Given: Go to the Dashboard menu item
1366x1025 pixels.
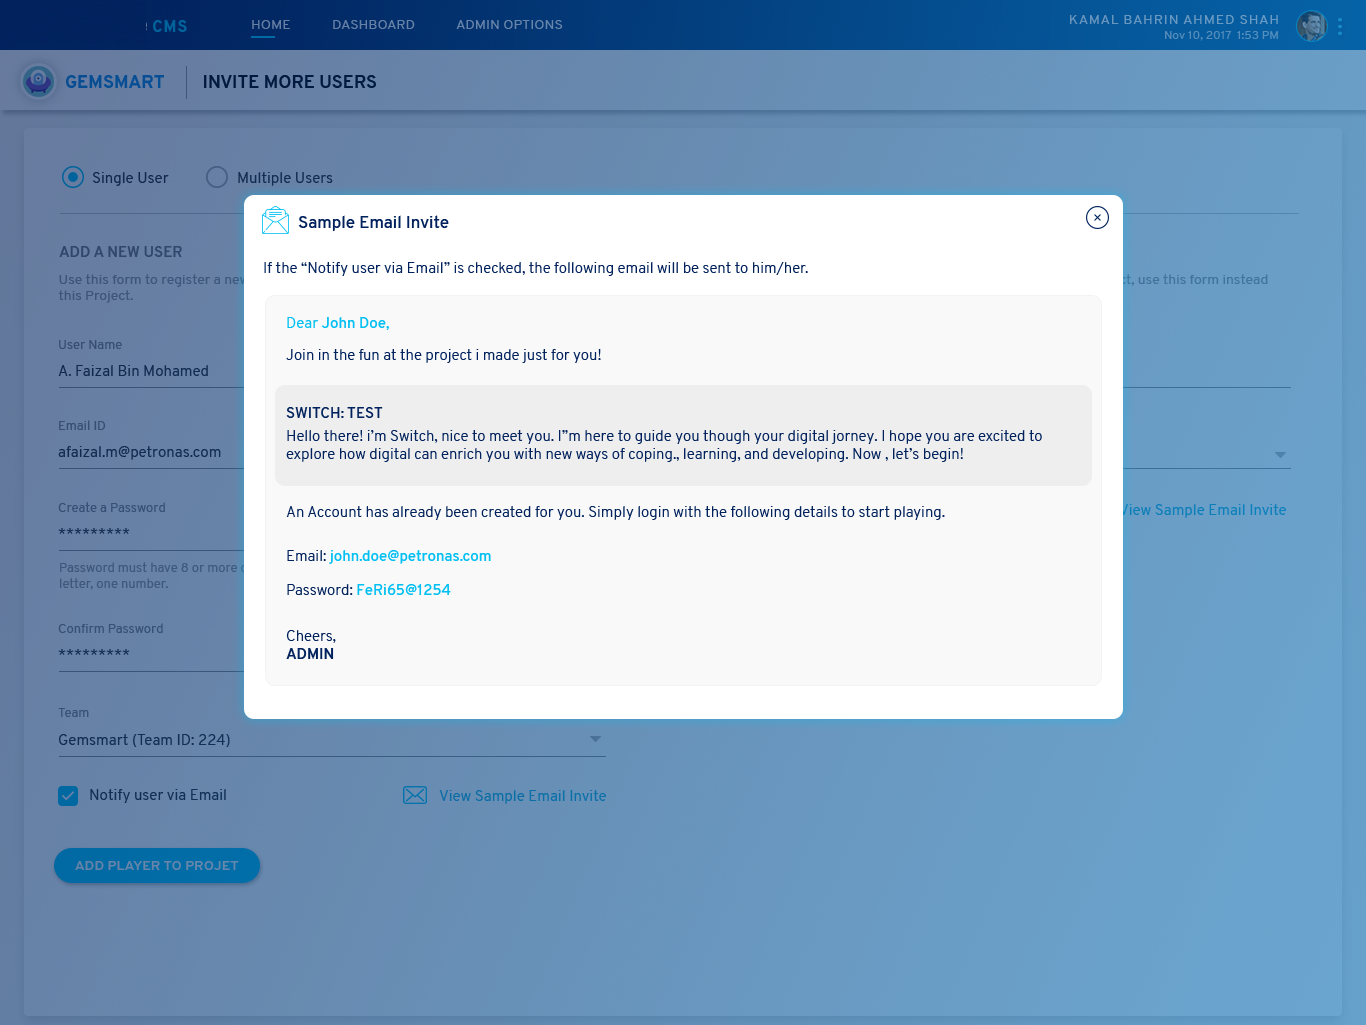Looking at the screenshot, I should tap(373, 25).
